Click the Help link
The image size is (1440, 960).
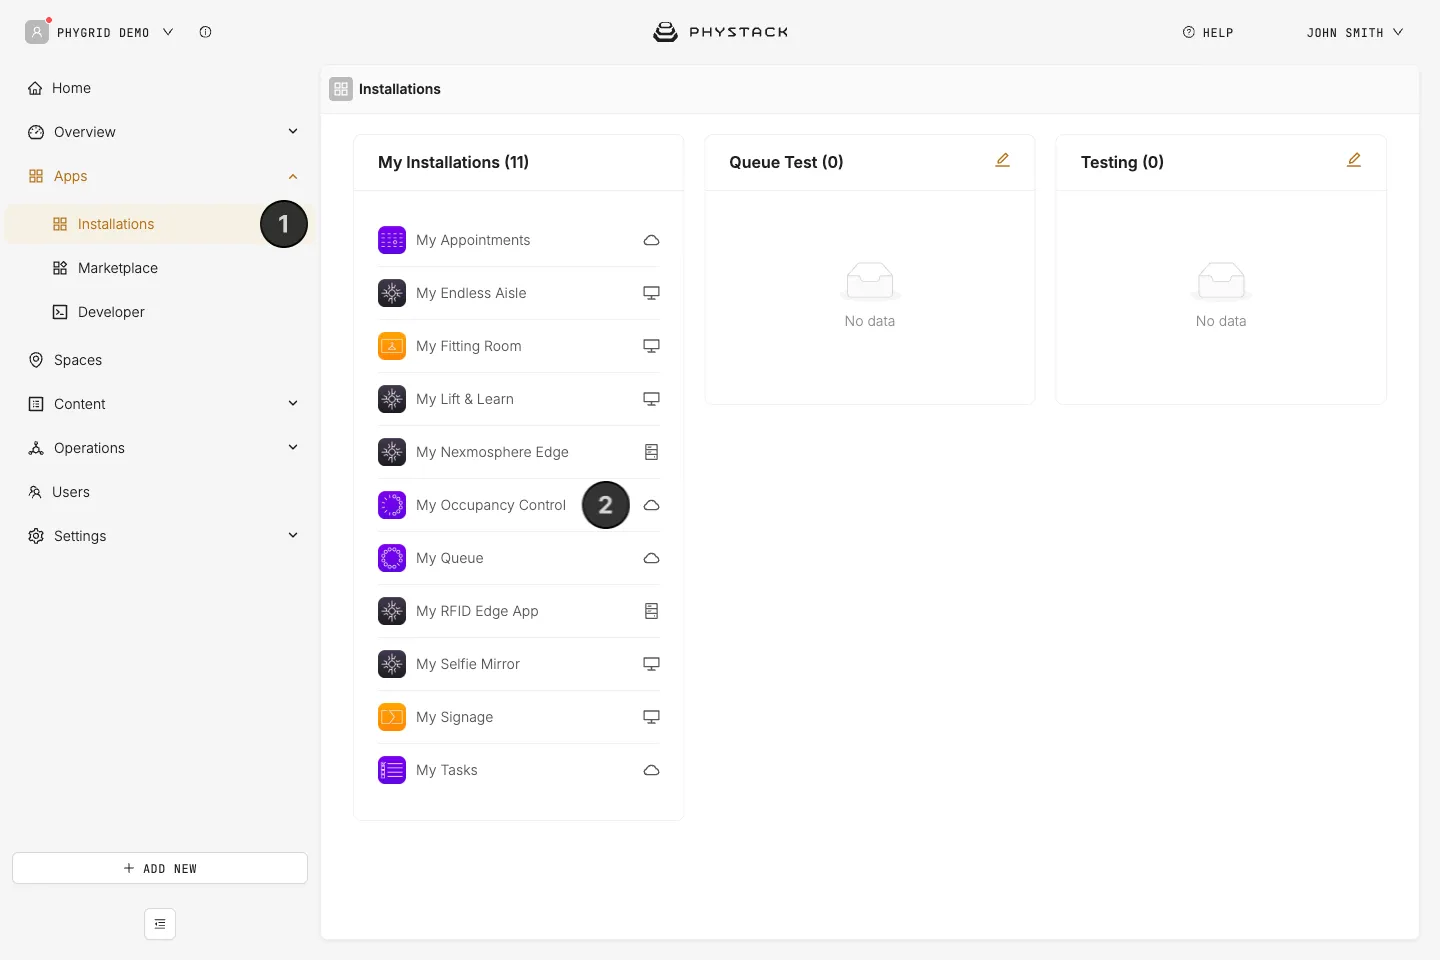[x=1208, y=32]
